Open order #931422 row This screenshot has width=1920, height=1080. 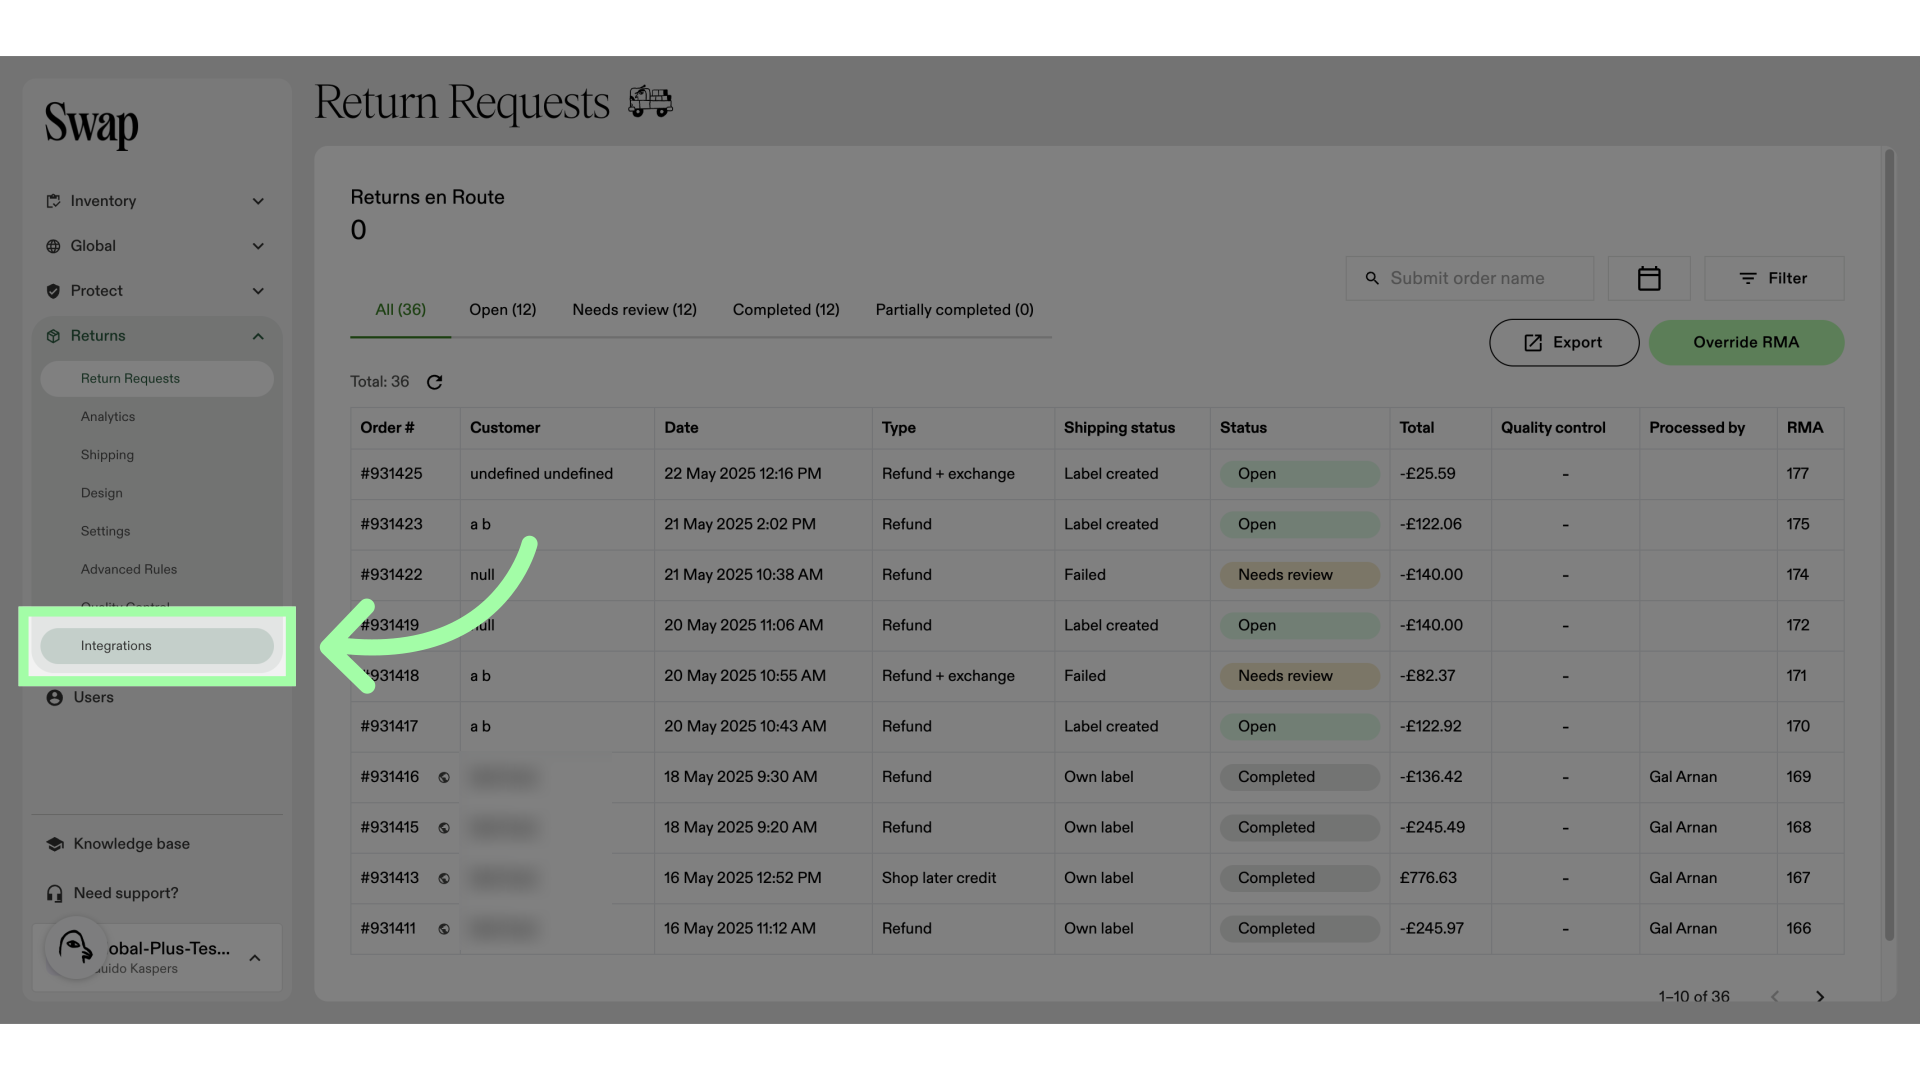pos(1096,575)
